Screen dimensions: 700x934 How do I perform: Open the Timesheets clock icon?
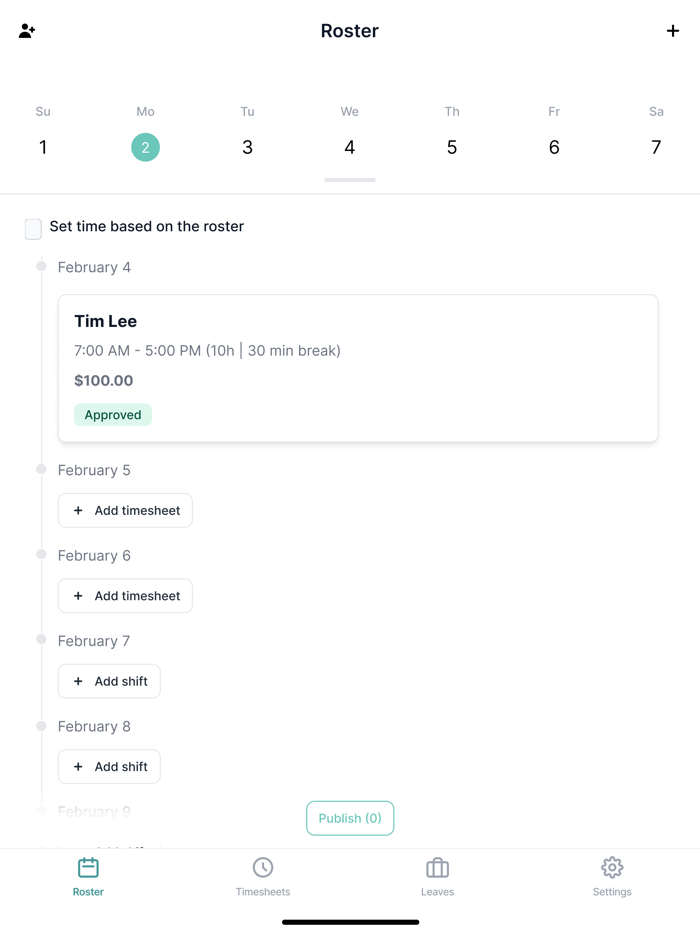pos(262,868)
